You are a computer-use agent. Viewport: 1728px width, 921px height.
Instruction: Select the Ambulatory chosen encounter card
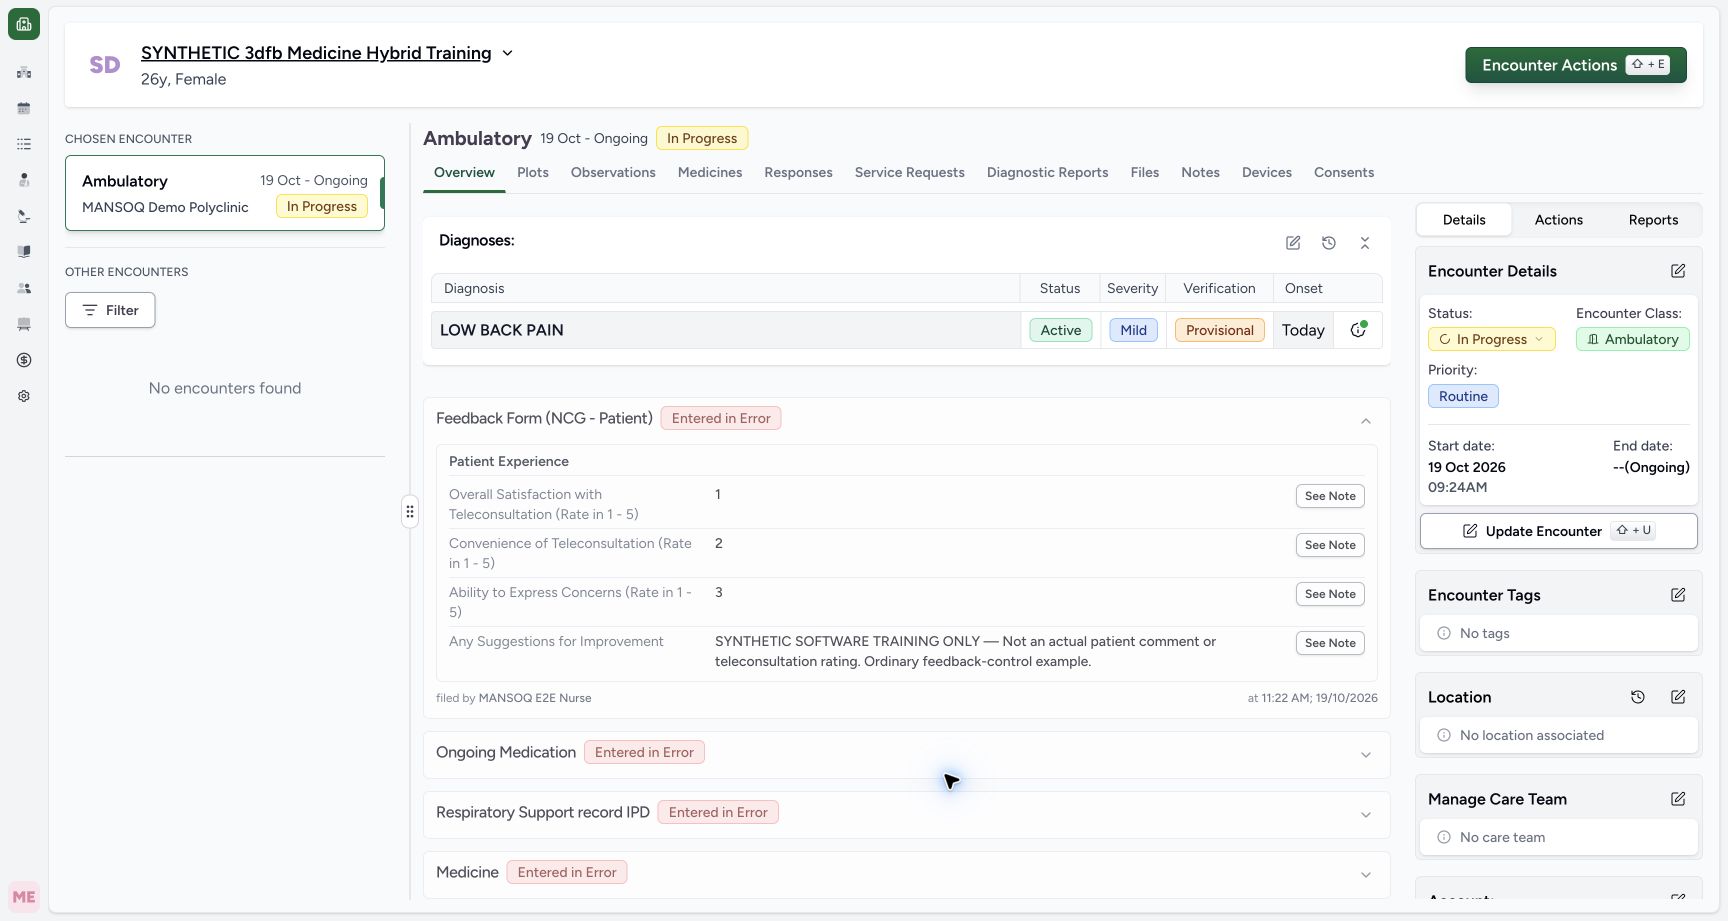[225, 193]
